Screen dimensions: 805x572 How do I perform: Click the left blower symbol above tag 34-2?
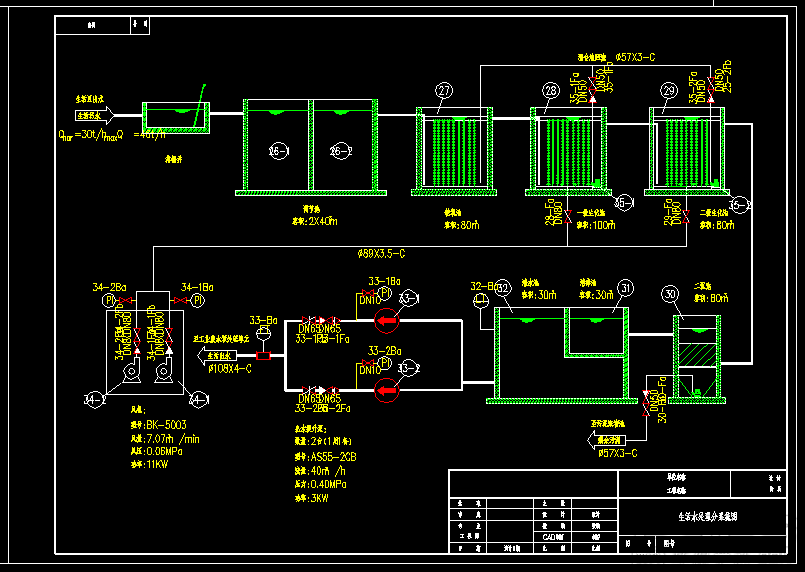[132, 372]
